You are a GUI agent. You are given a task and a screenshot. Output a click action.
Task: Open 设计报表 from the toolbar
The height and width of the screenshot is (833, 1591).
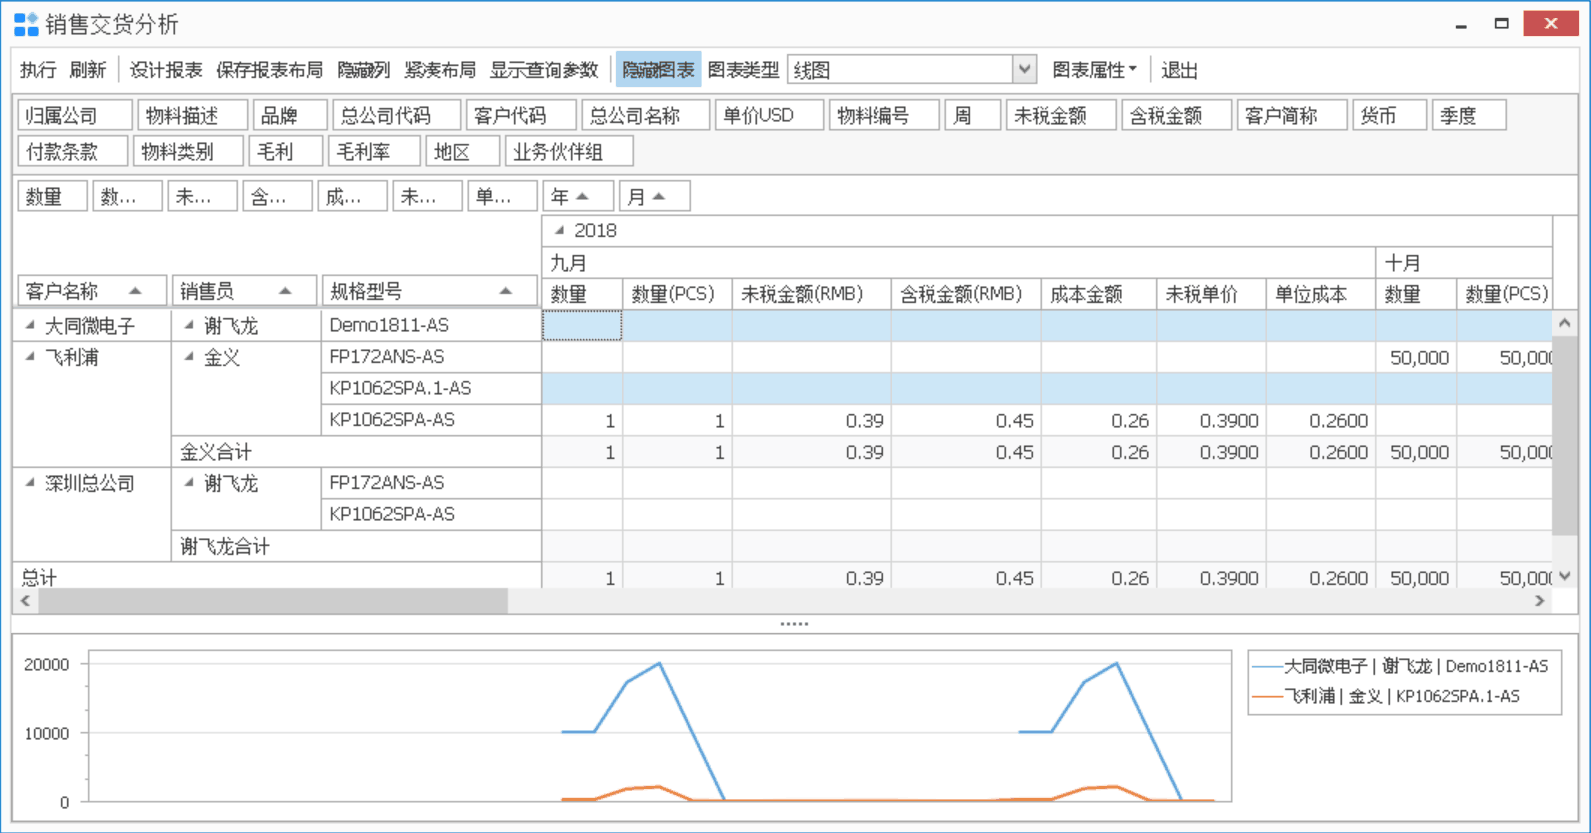(x=166, y=70)
